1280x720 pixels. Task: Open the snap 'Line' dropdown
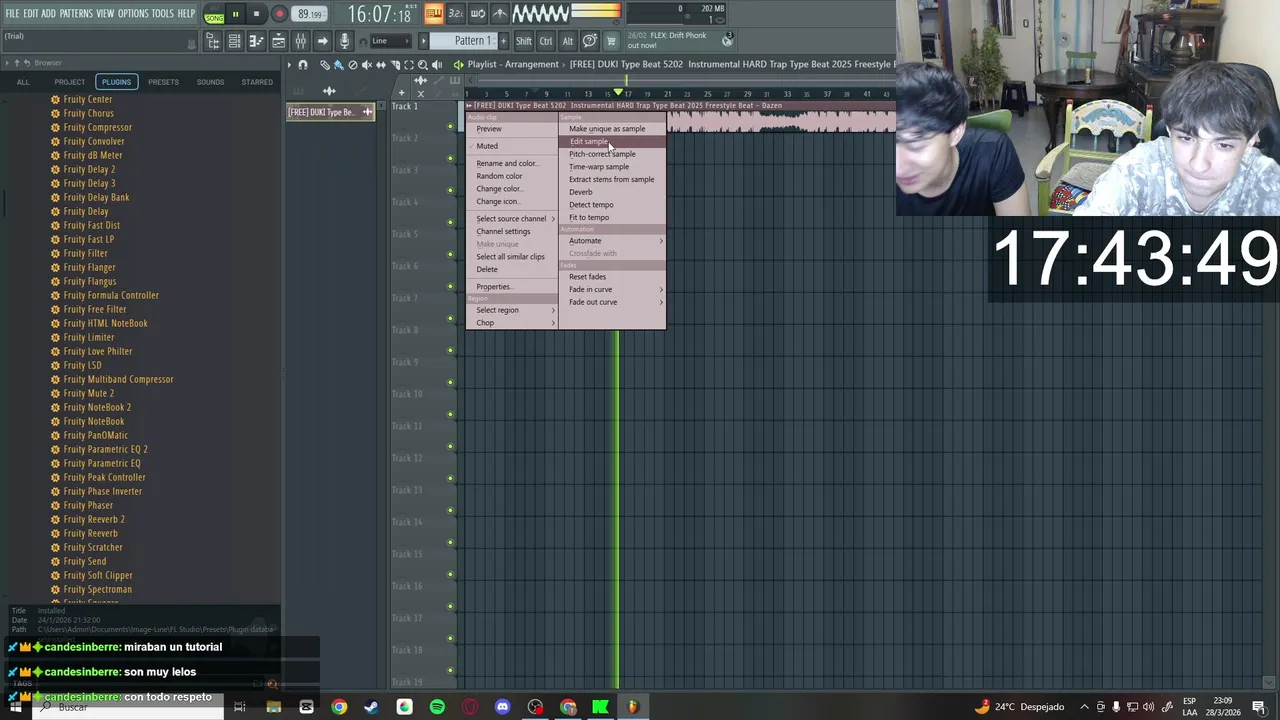[x=389, y=41]
